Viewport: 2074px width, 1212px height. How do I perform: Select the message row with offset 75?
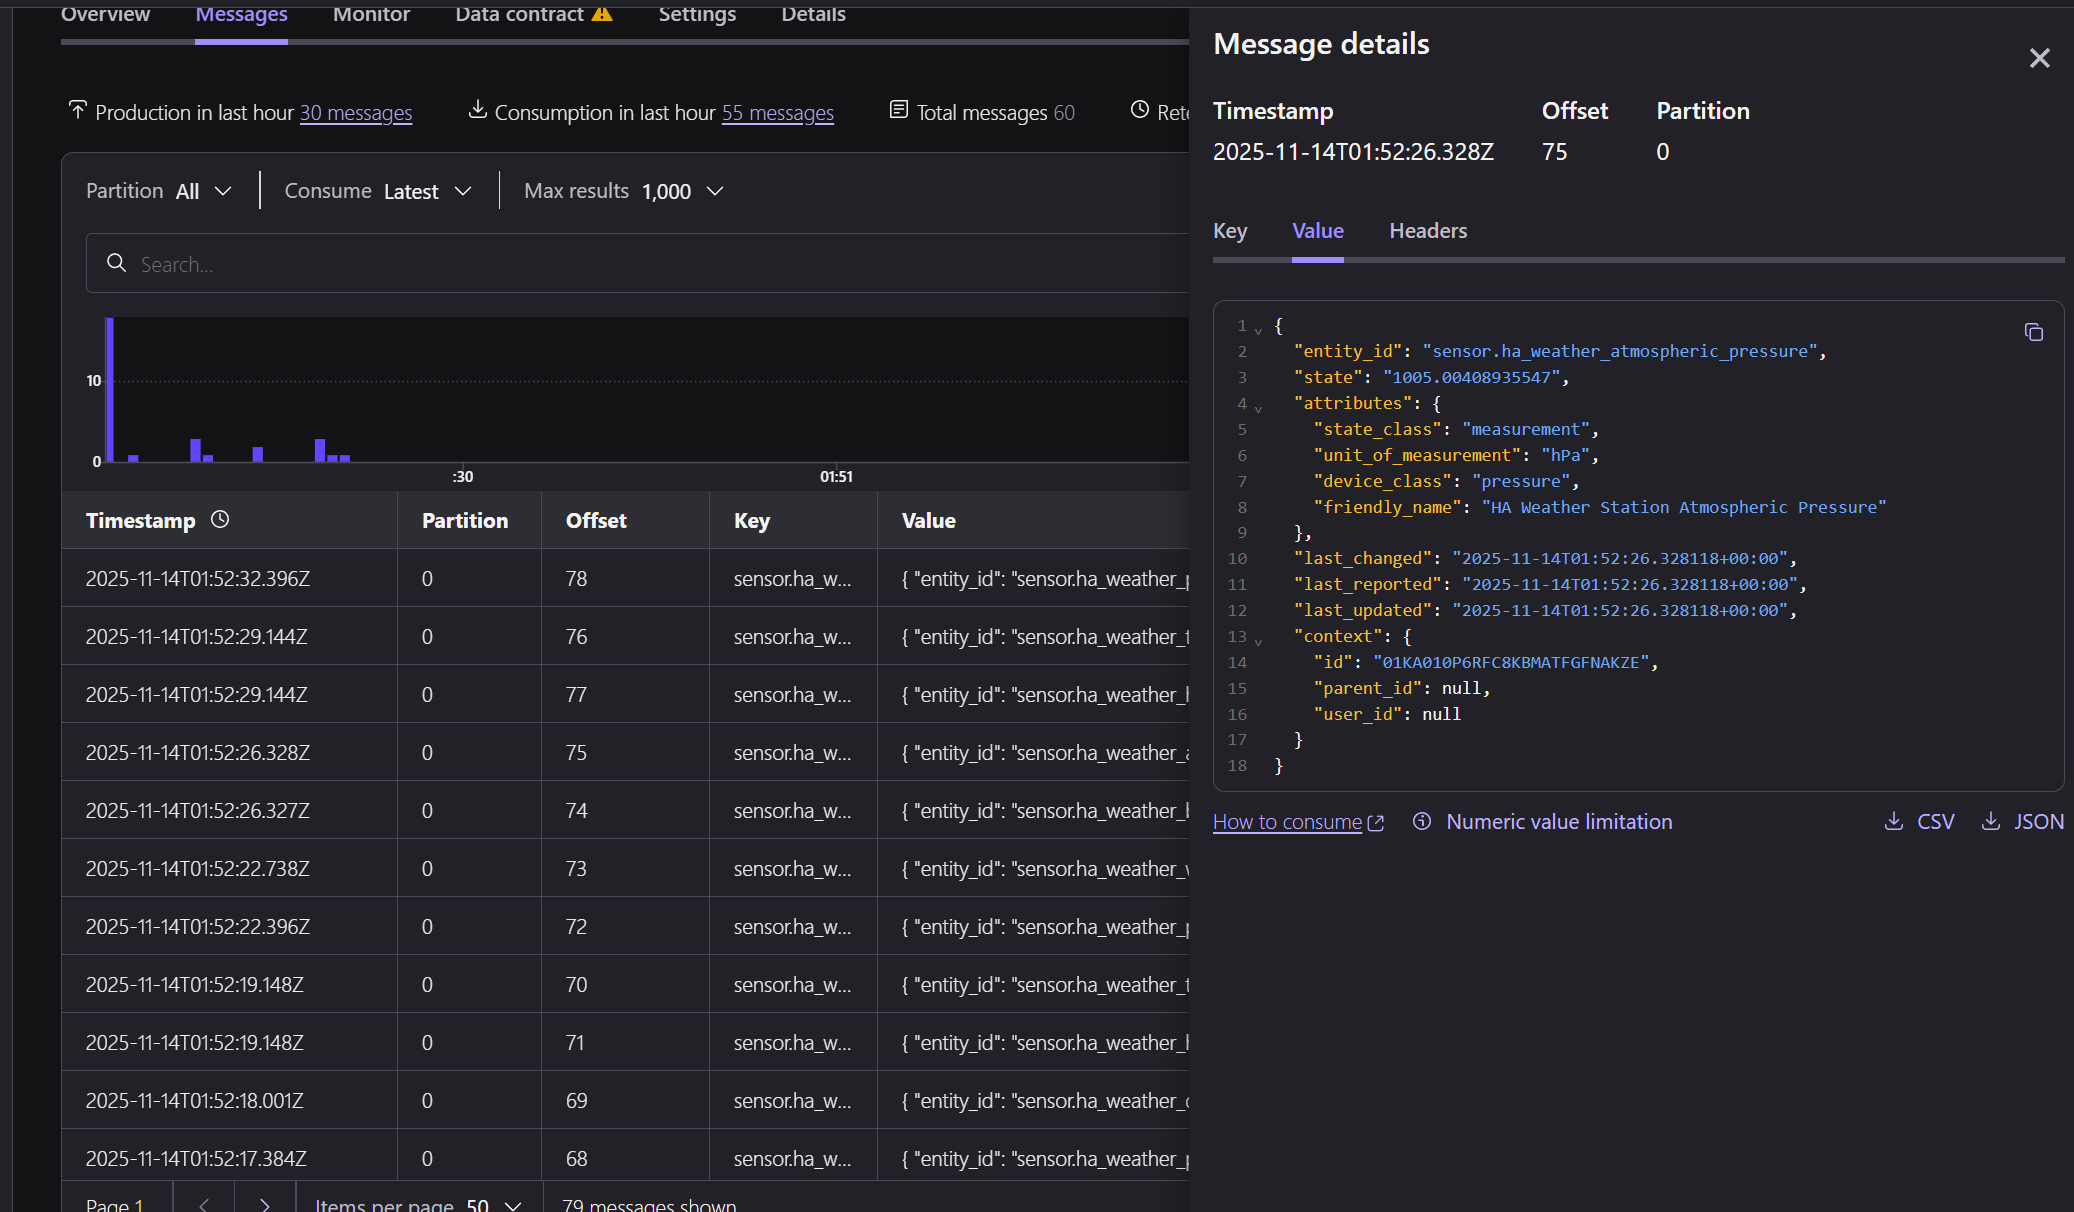coord(625,752)
